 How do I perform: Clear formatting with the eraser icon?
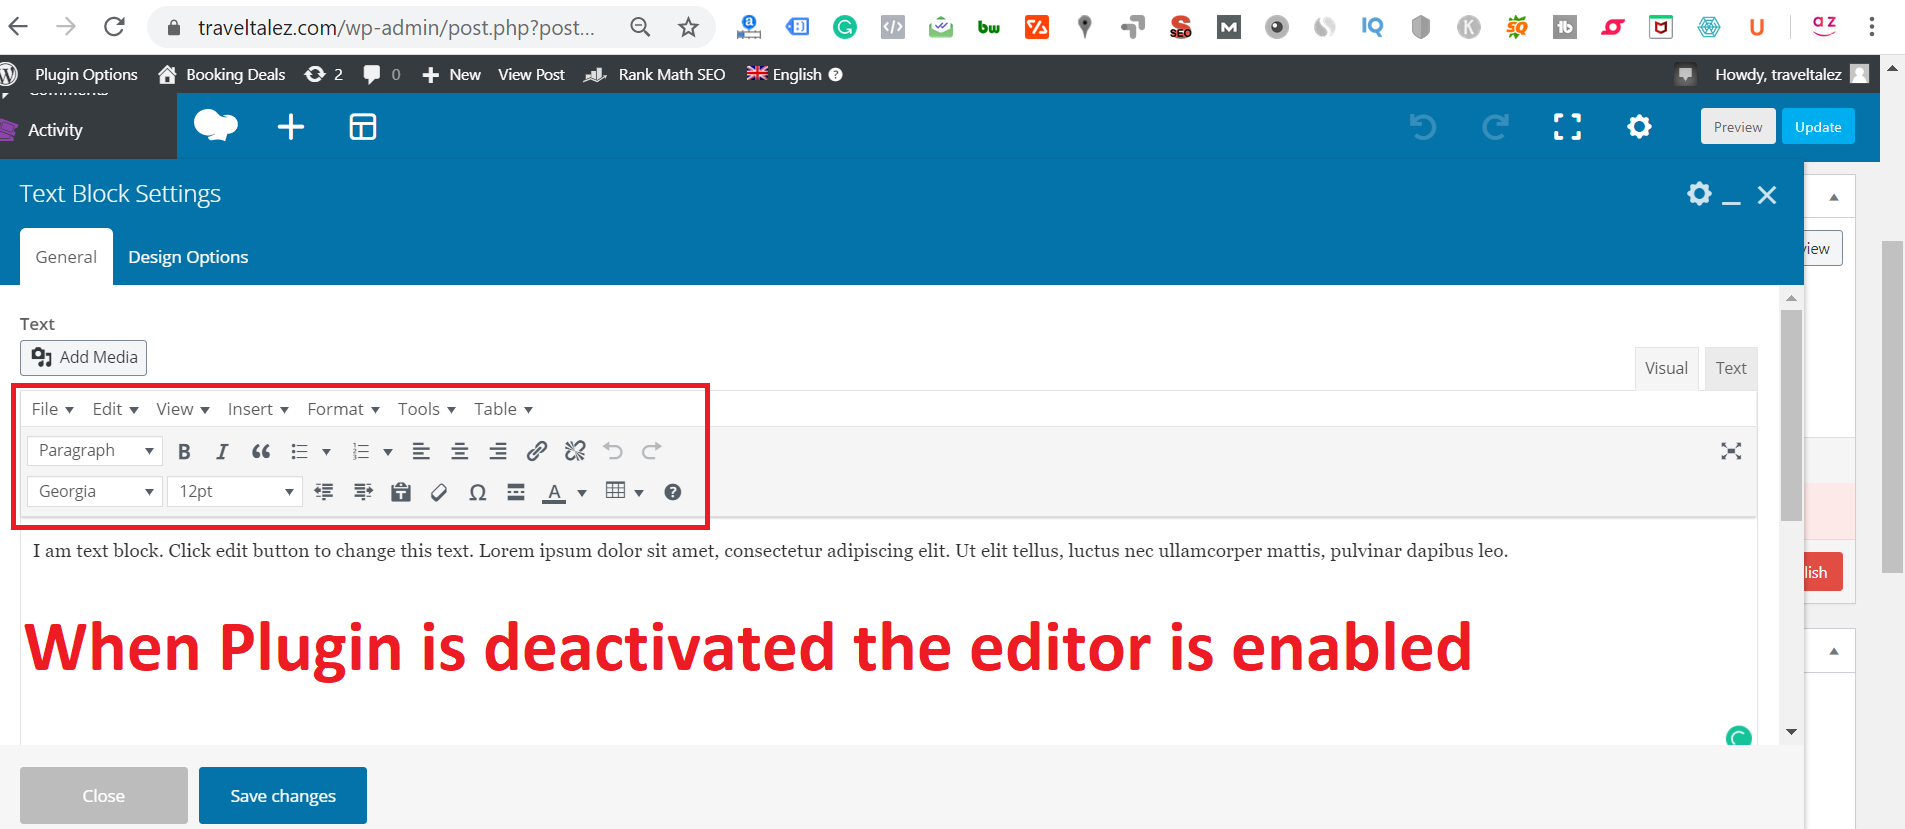439,491
